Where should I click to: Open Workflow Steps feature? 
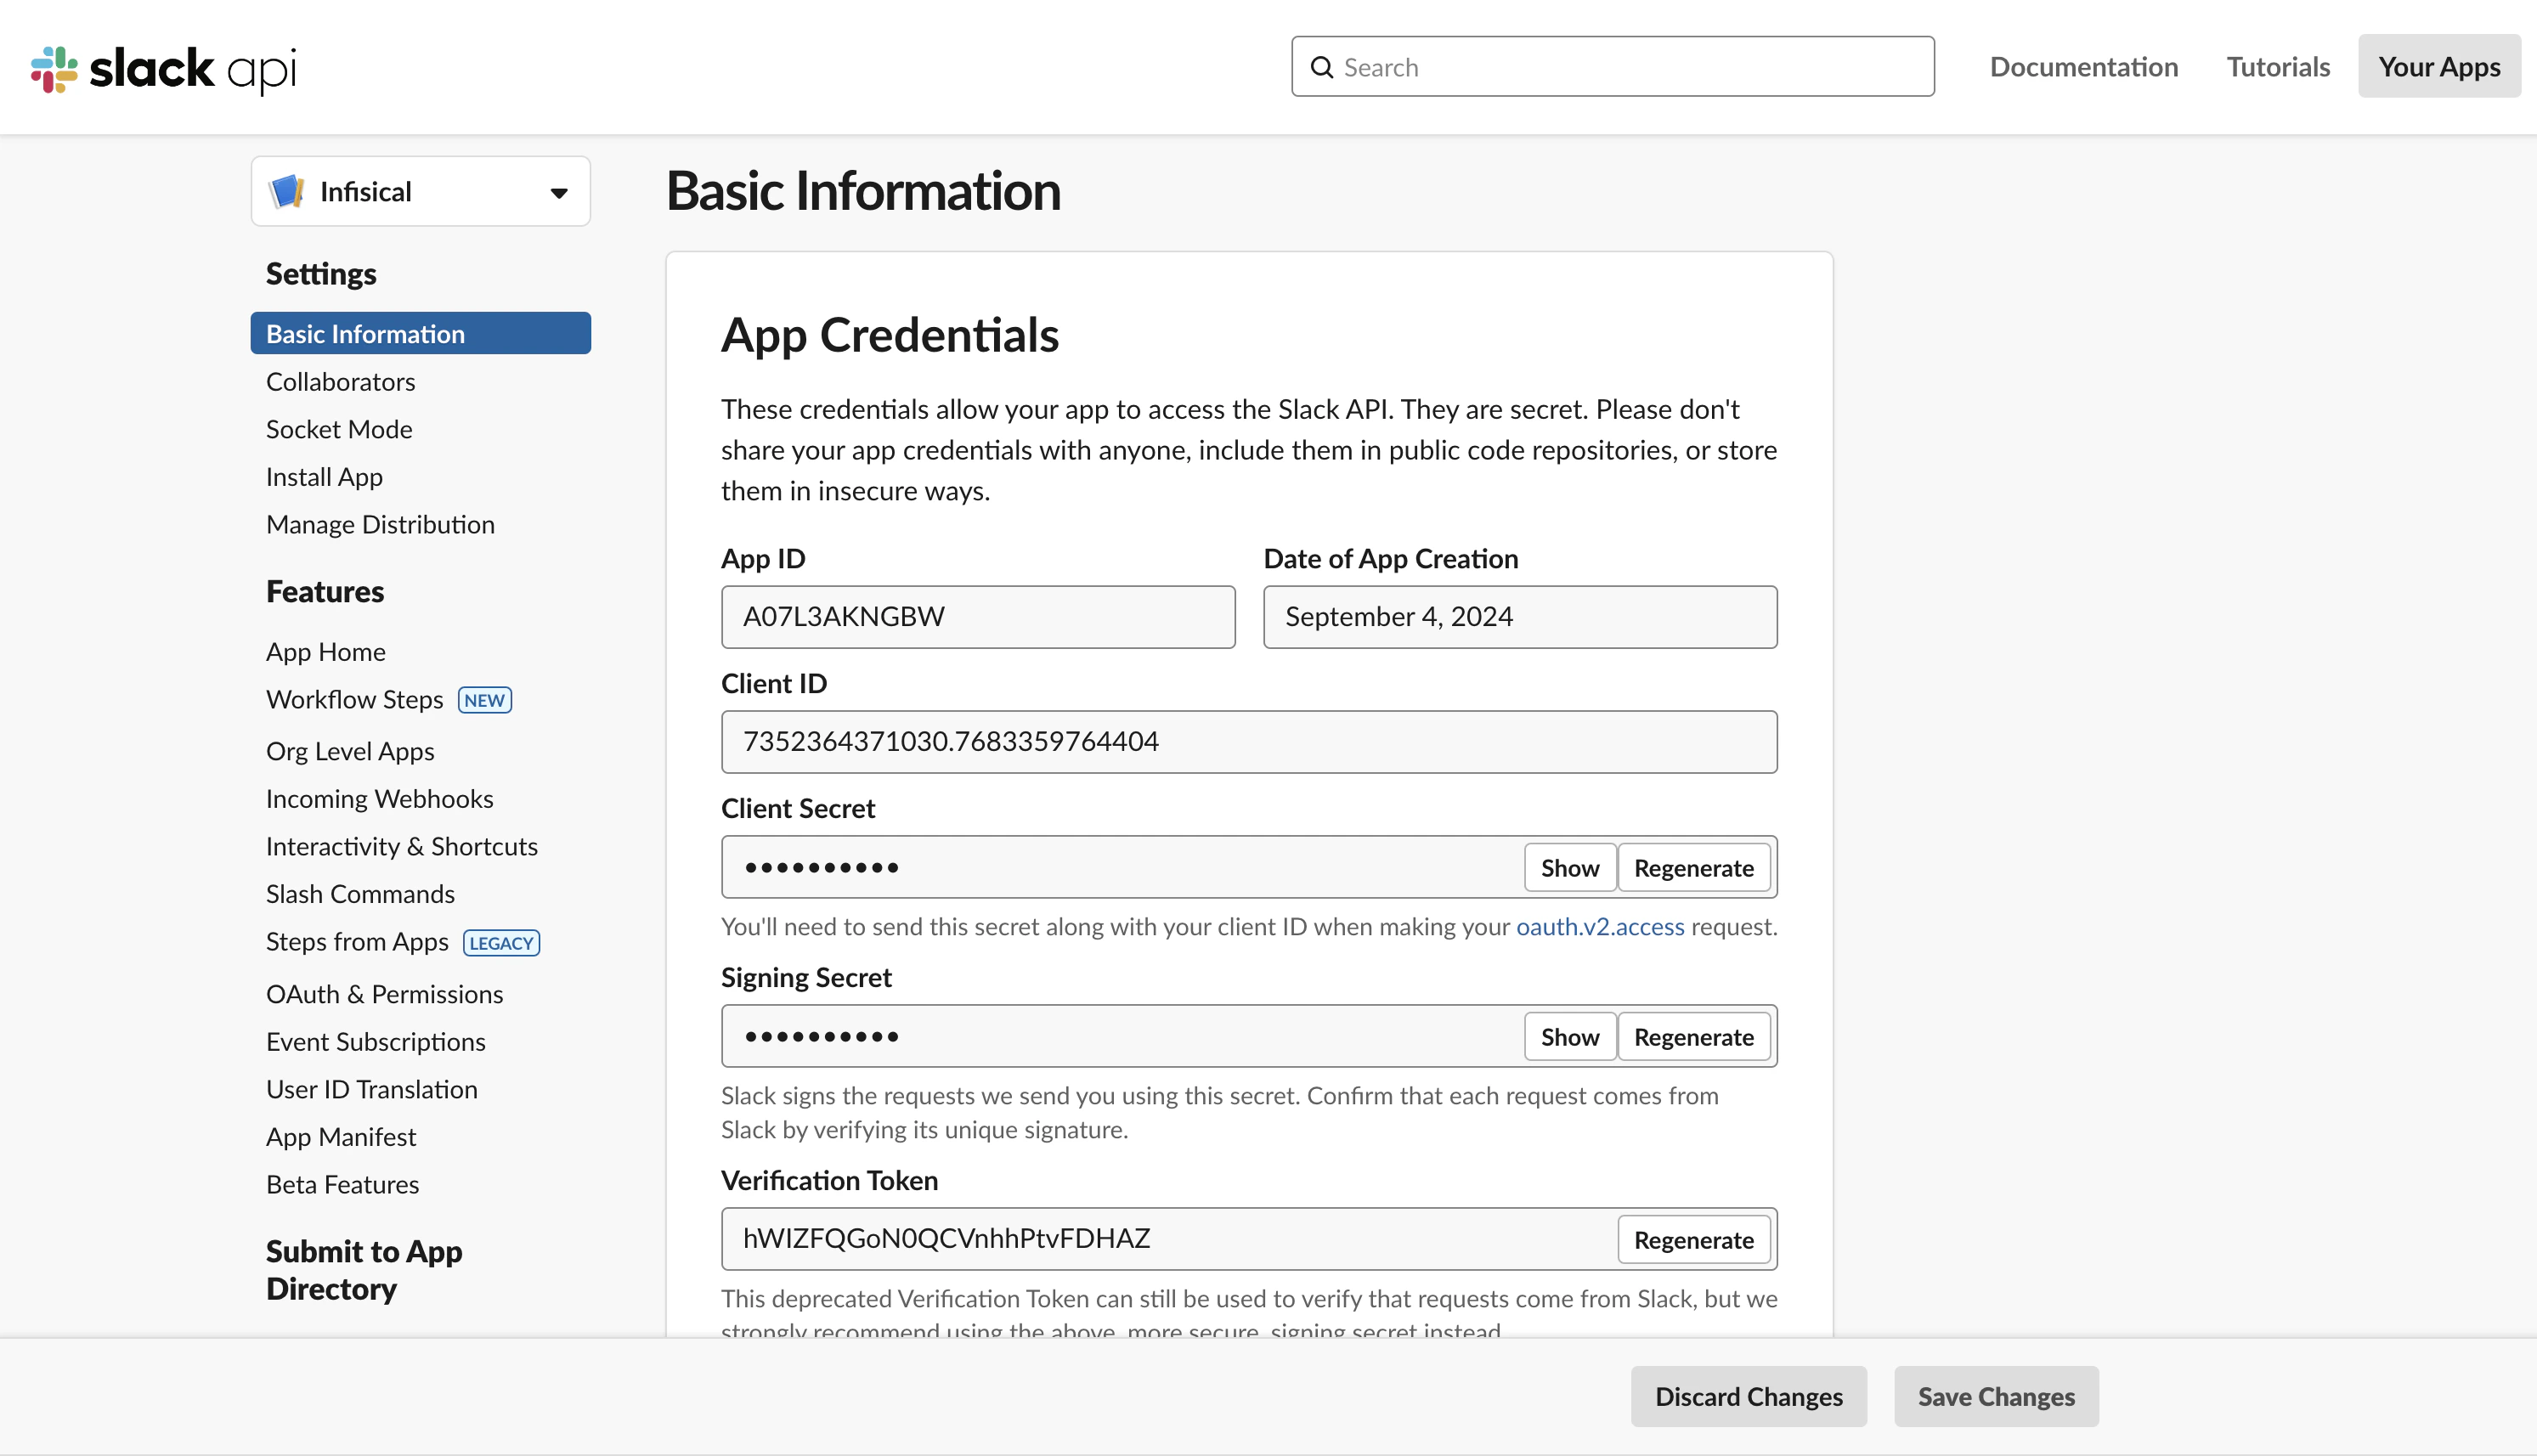(355, 700)
